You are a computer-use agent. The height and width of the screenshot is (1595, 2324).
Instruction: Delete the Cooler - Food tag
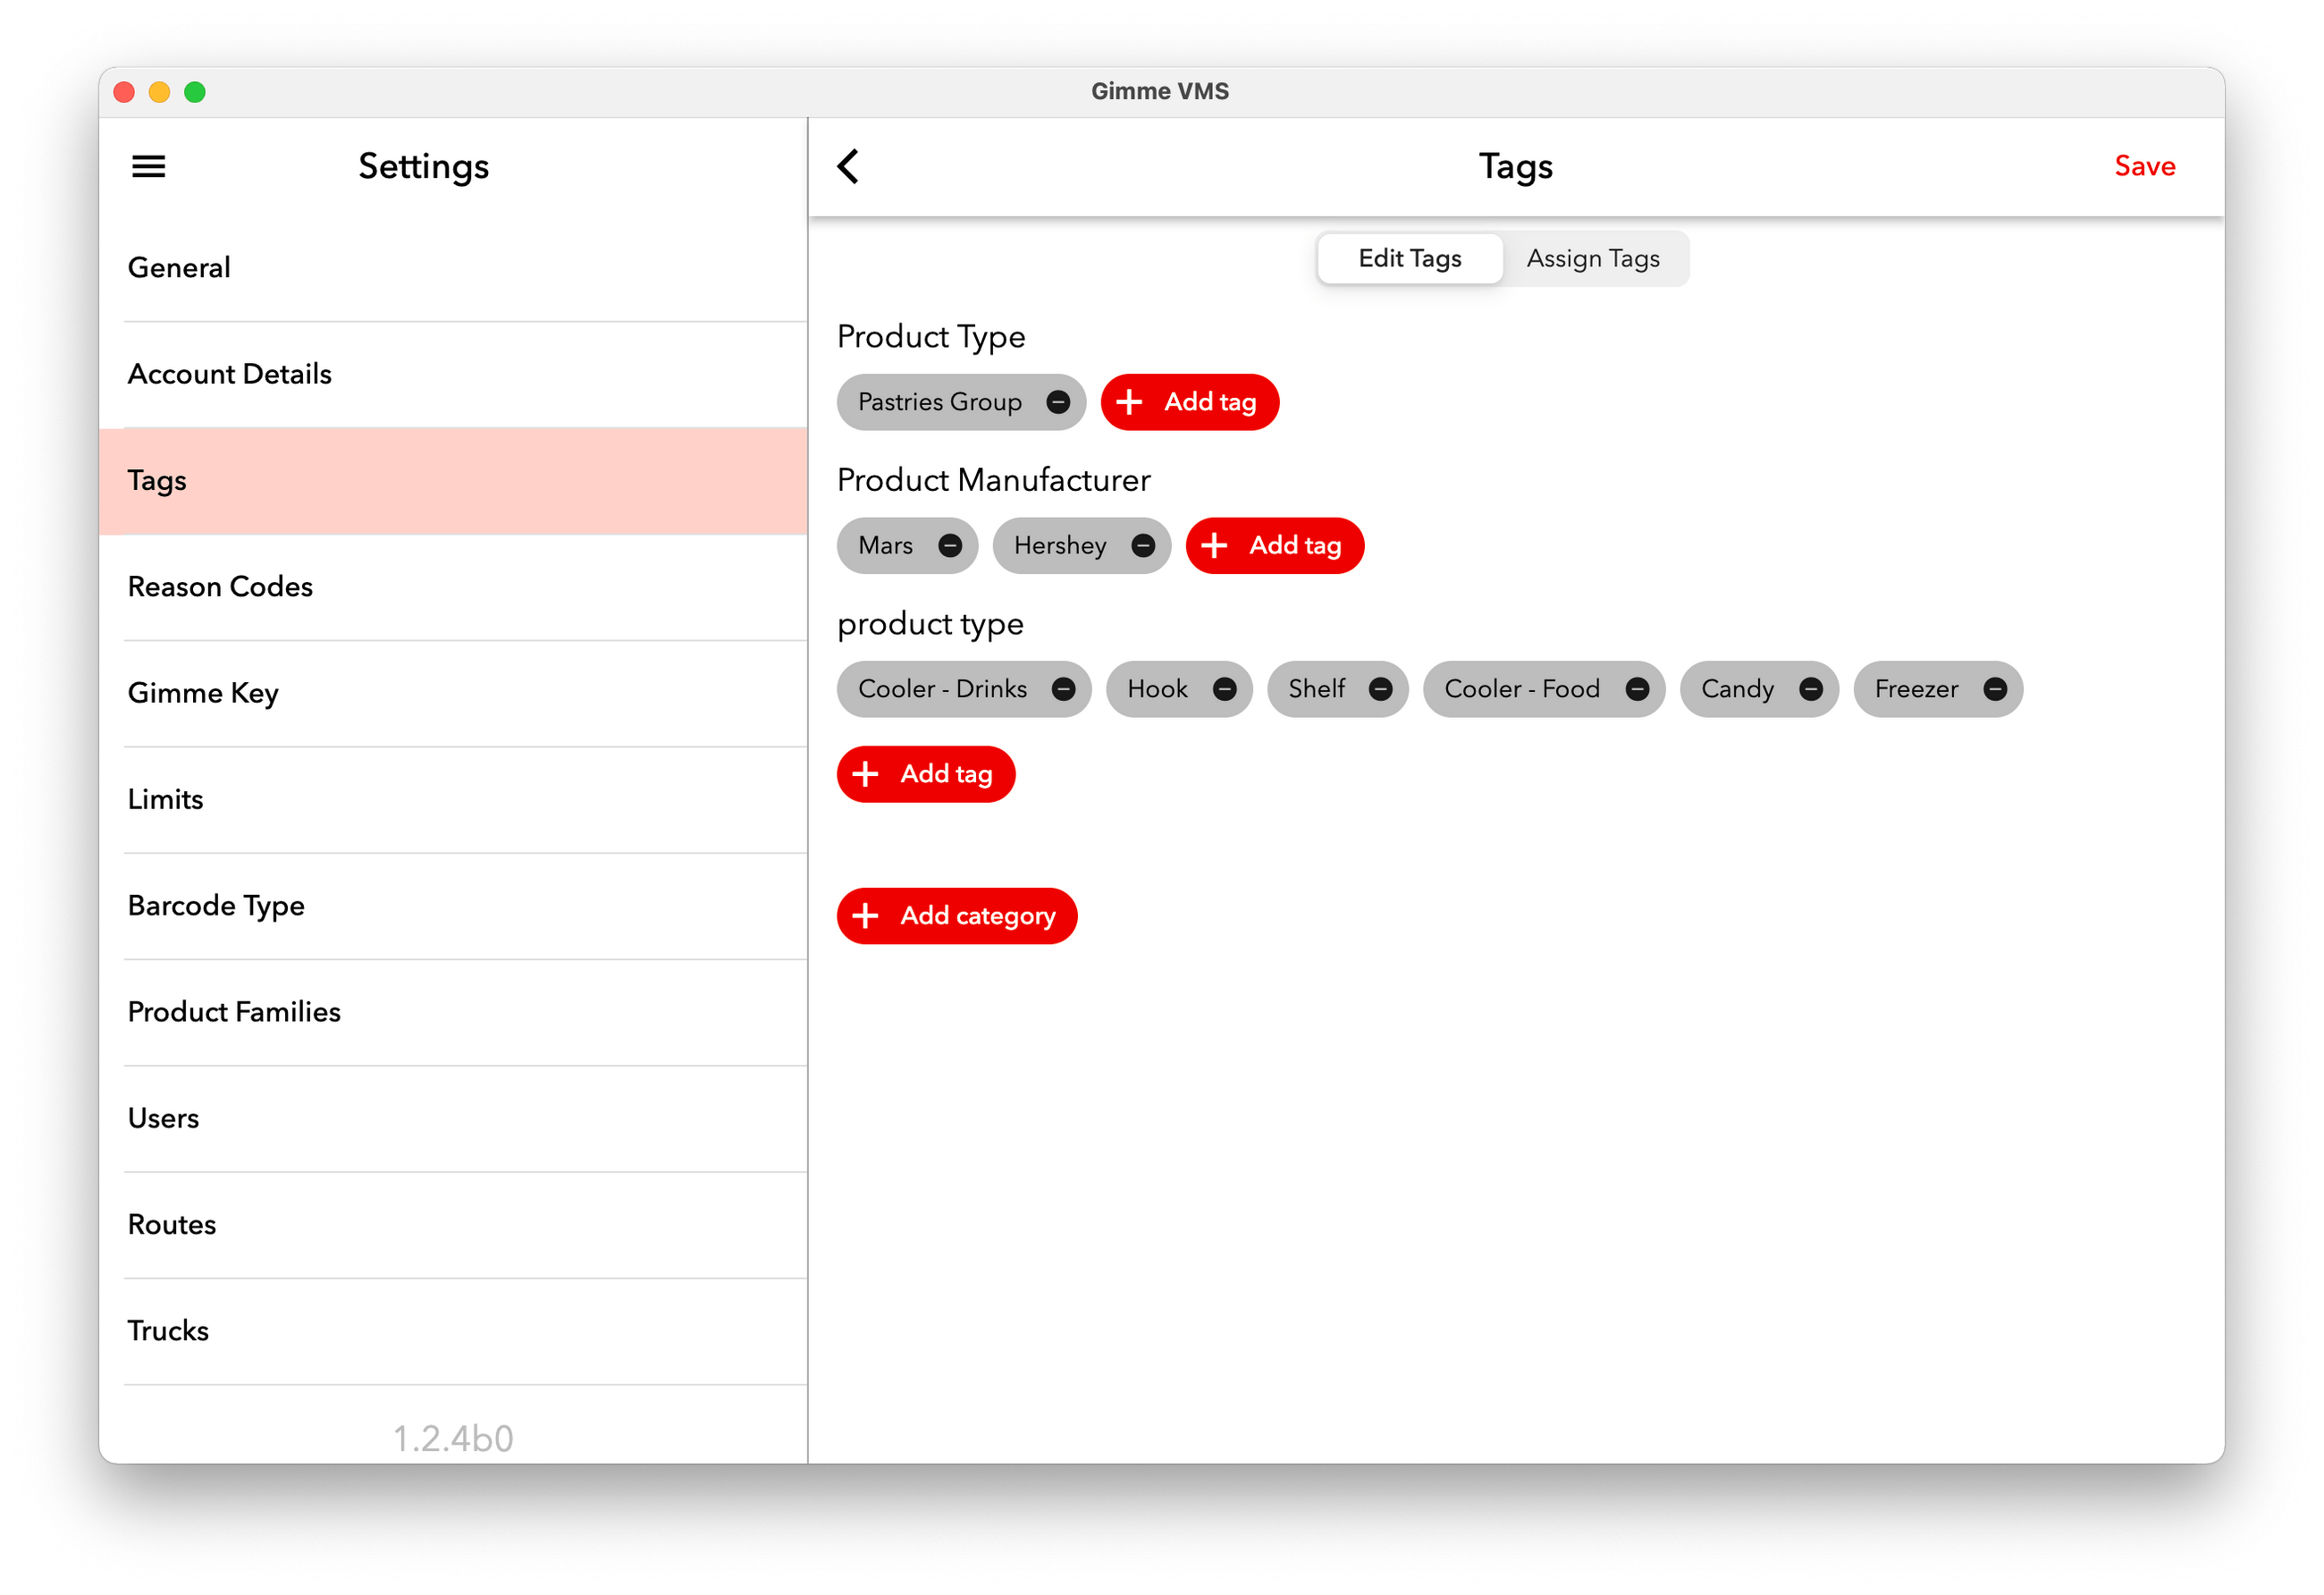point(1637,690)
